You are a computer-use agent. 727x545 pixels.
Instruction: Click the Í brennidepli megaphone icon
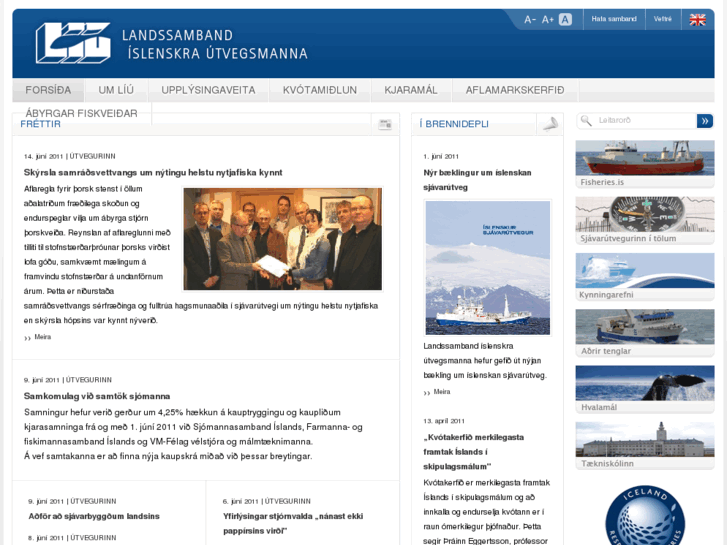(x=550, y=124)
